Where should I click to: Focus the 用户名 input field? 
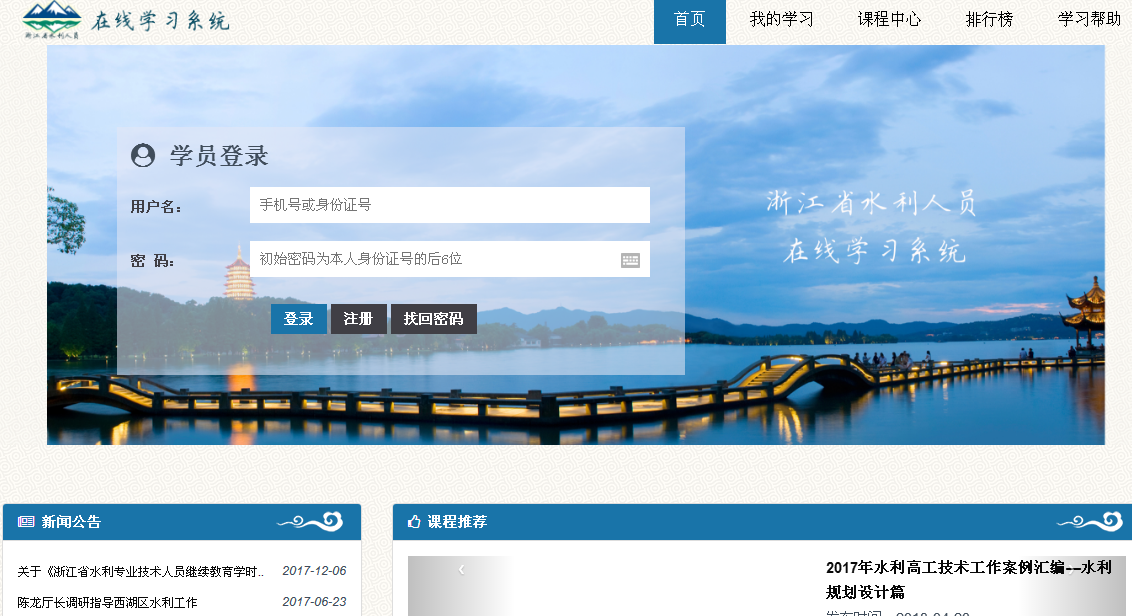(x=449, y=205)
